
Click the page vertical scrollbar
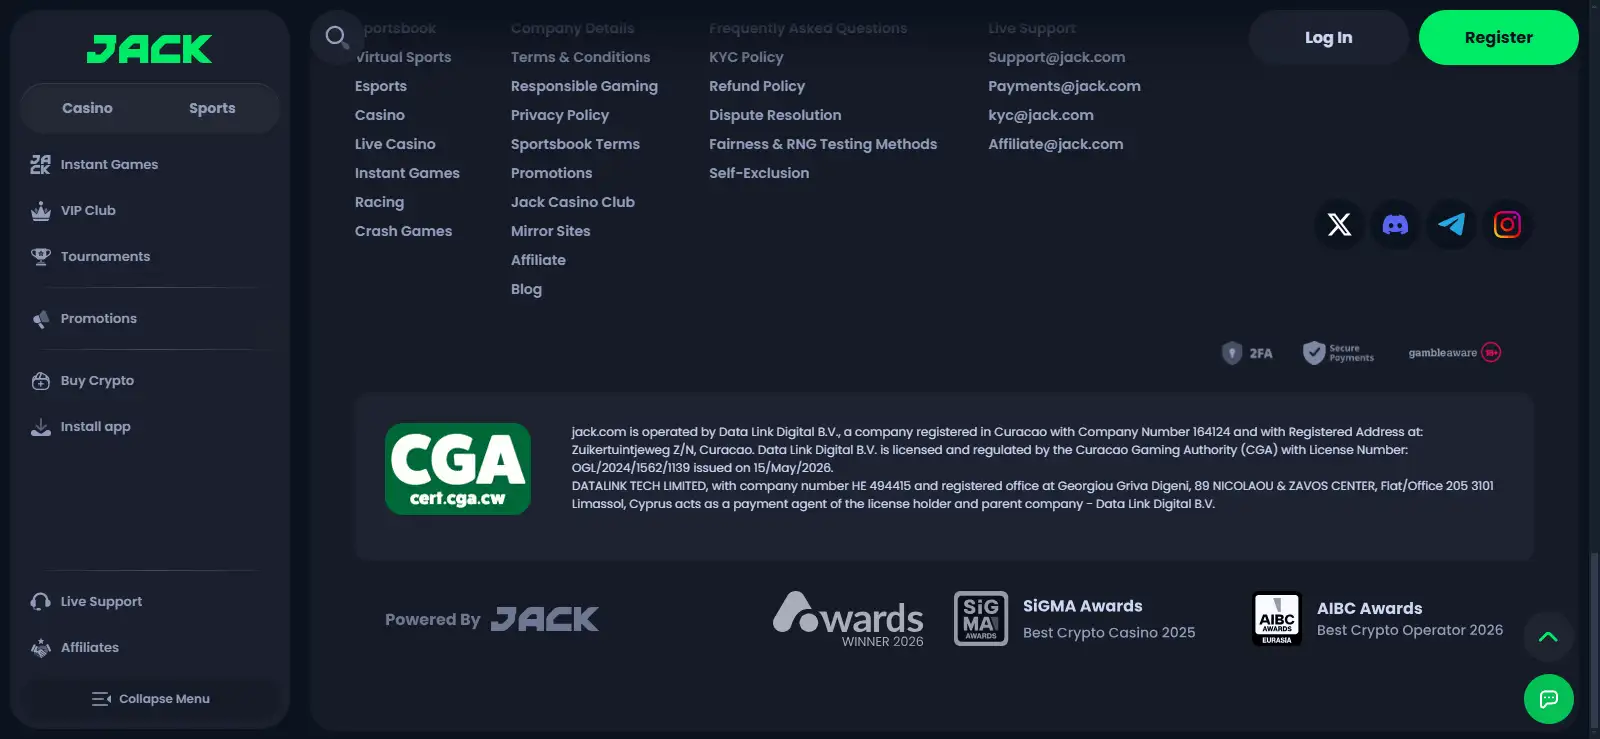(x=1595, y=640)
